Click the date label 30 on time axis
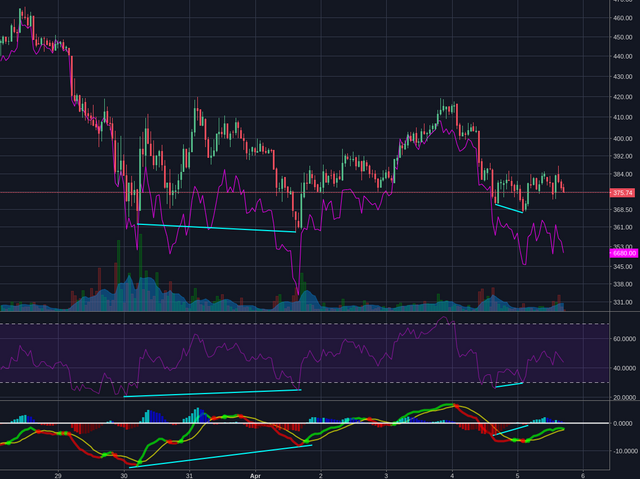This screenshot has width=640, height=479. click(x=124, y=476)
